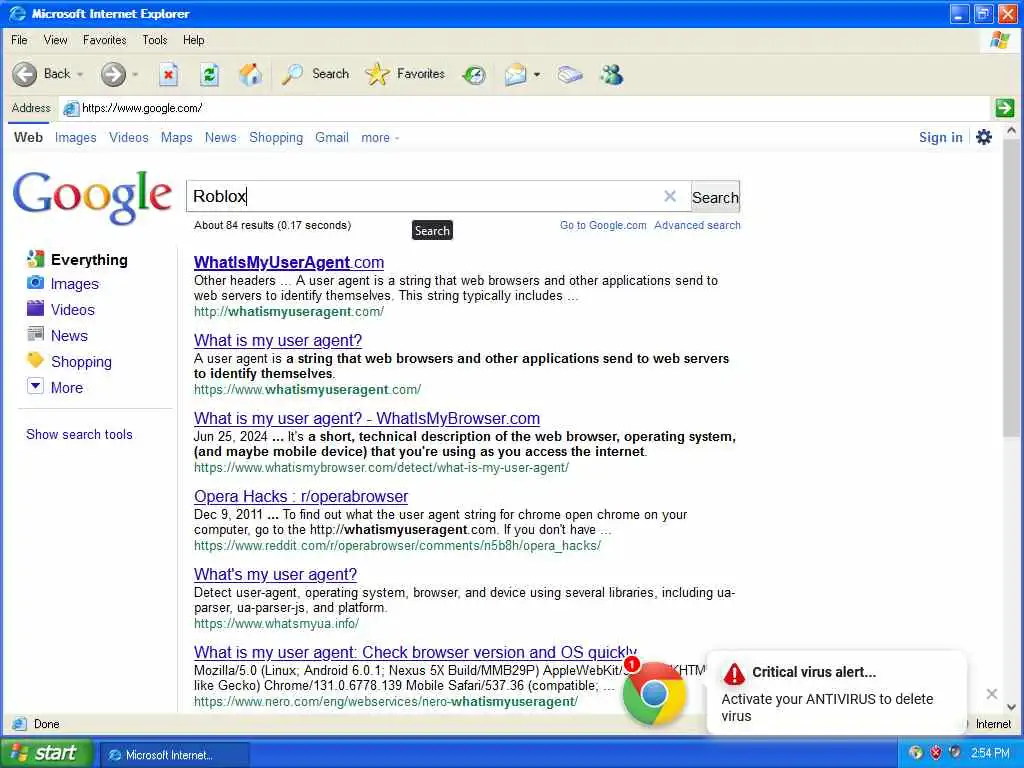Image resolution: width=1024 pixels, height=768 pixels.
Task: Click scrollbar down arrow
Action: tap(1011, 707)
